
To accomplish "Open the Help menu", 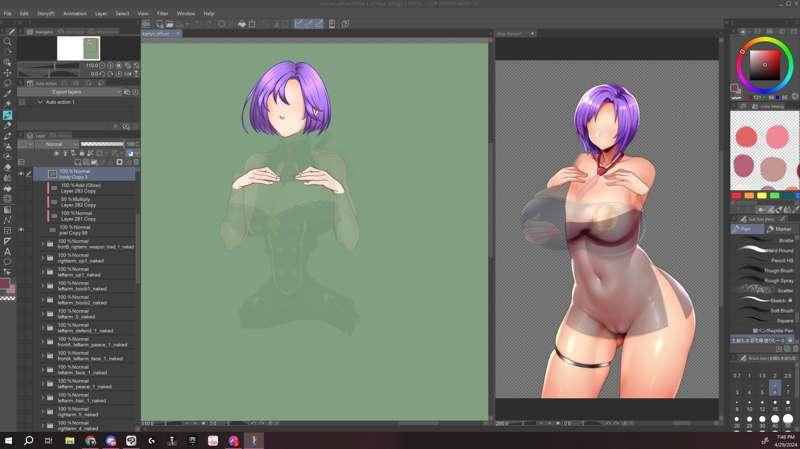I will coord(209,13).
